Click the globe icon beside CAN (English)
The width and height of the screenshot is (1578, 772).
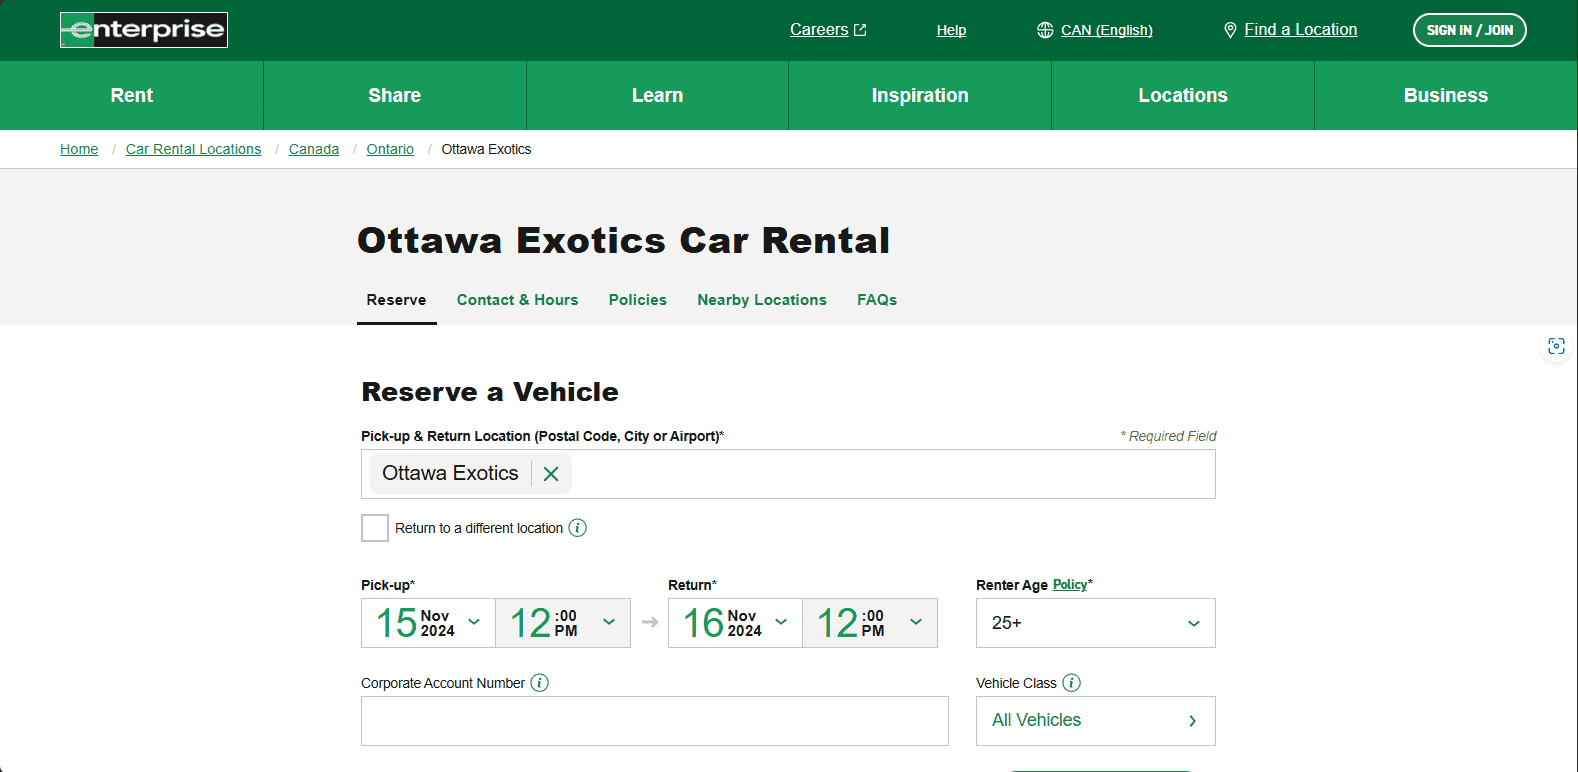[x=1045, y=30]
